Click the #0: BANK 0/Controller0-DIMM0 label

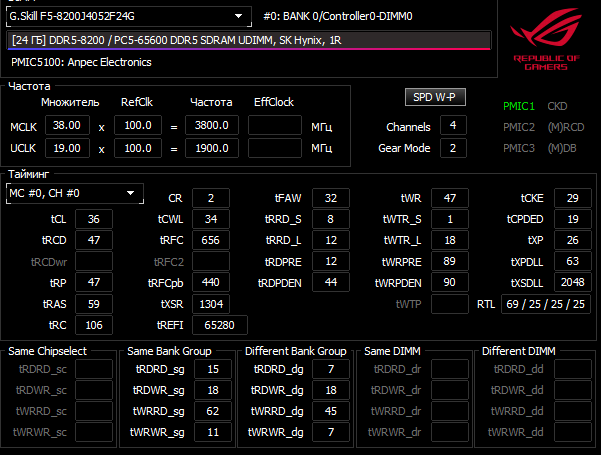[x=338, y=16]
